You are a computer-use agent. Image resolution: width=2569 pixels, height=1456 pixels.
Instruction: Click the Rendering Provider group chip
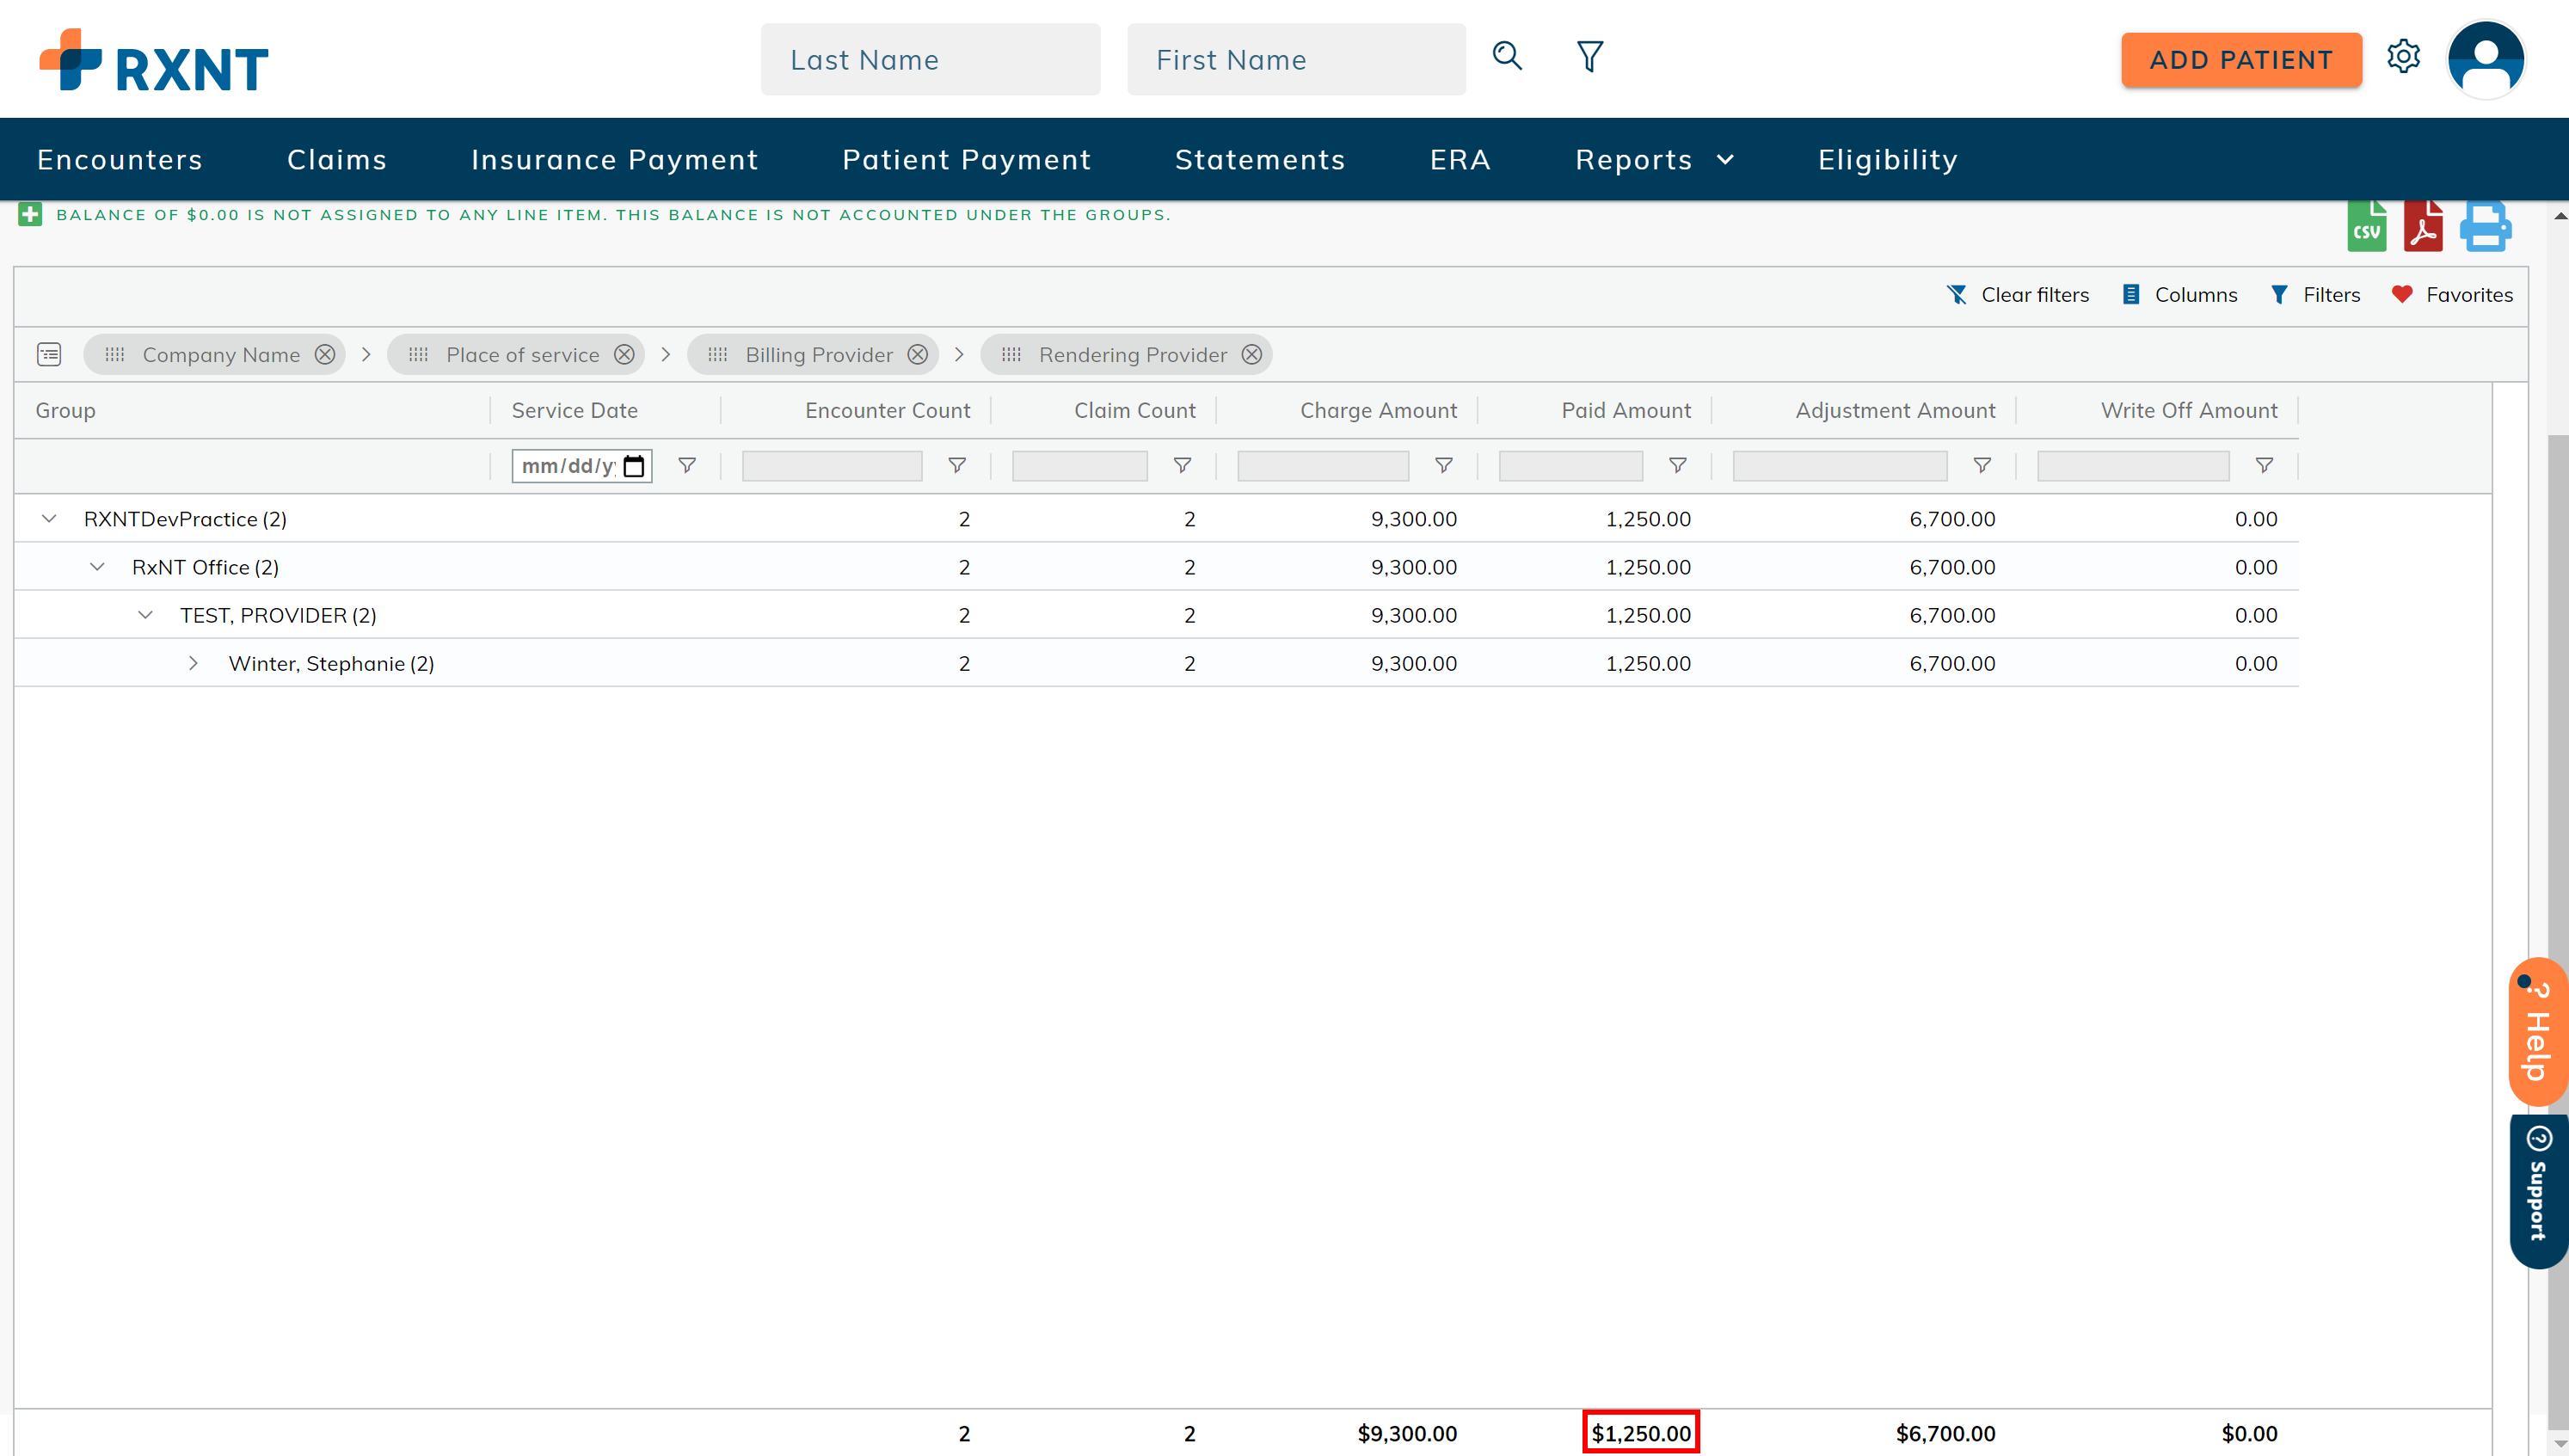coord(1126,354)
